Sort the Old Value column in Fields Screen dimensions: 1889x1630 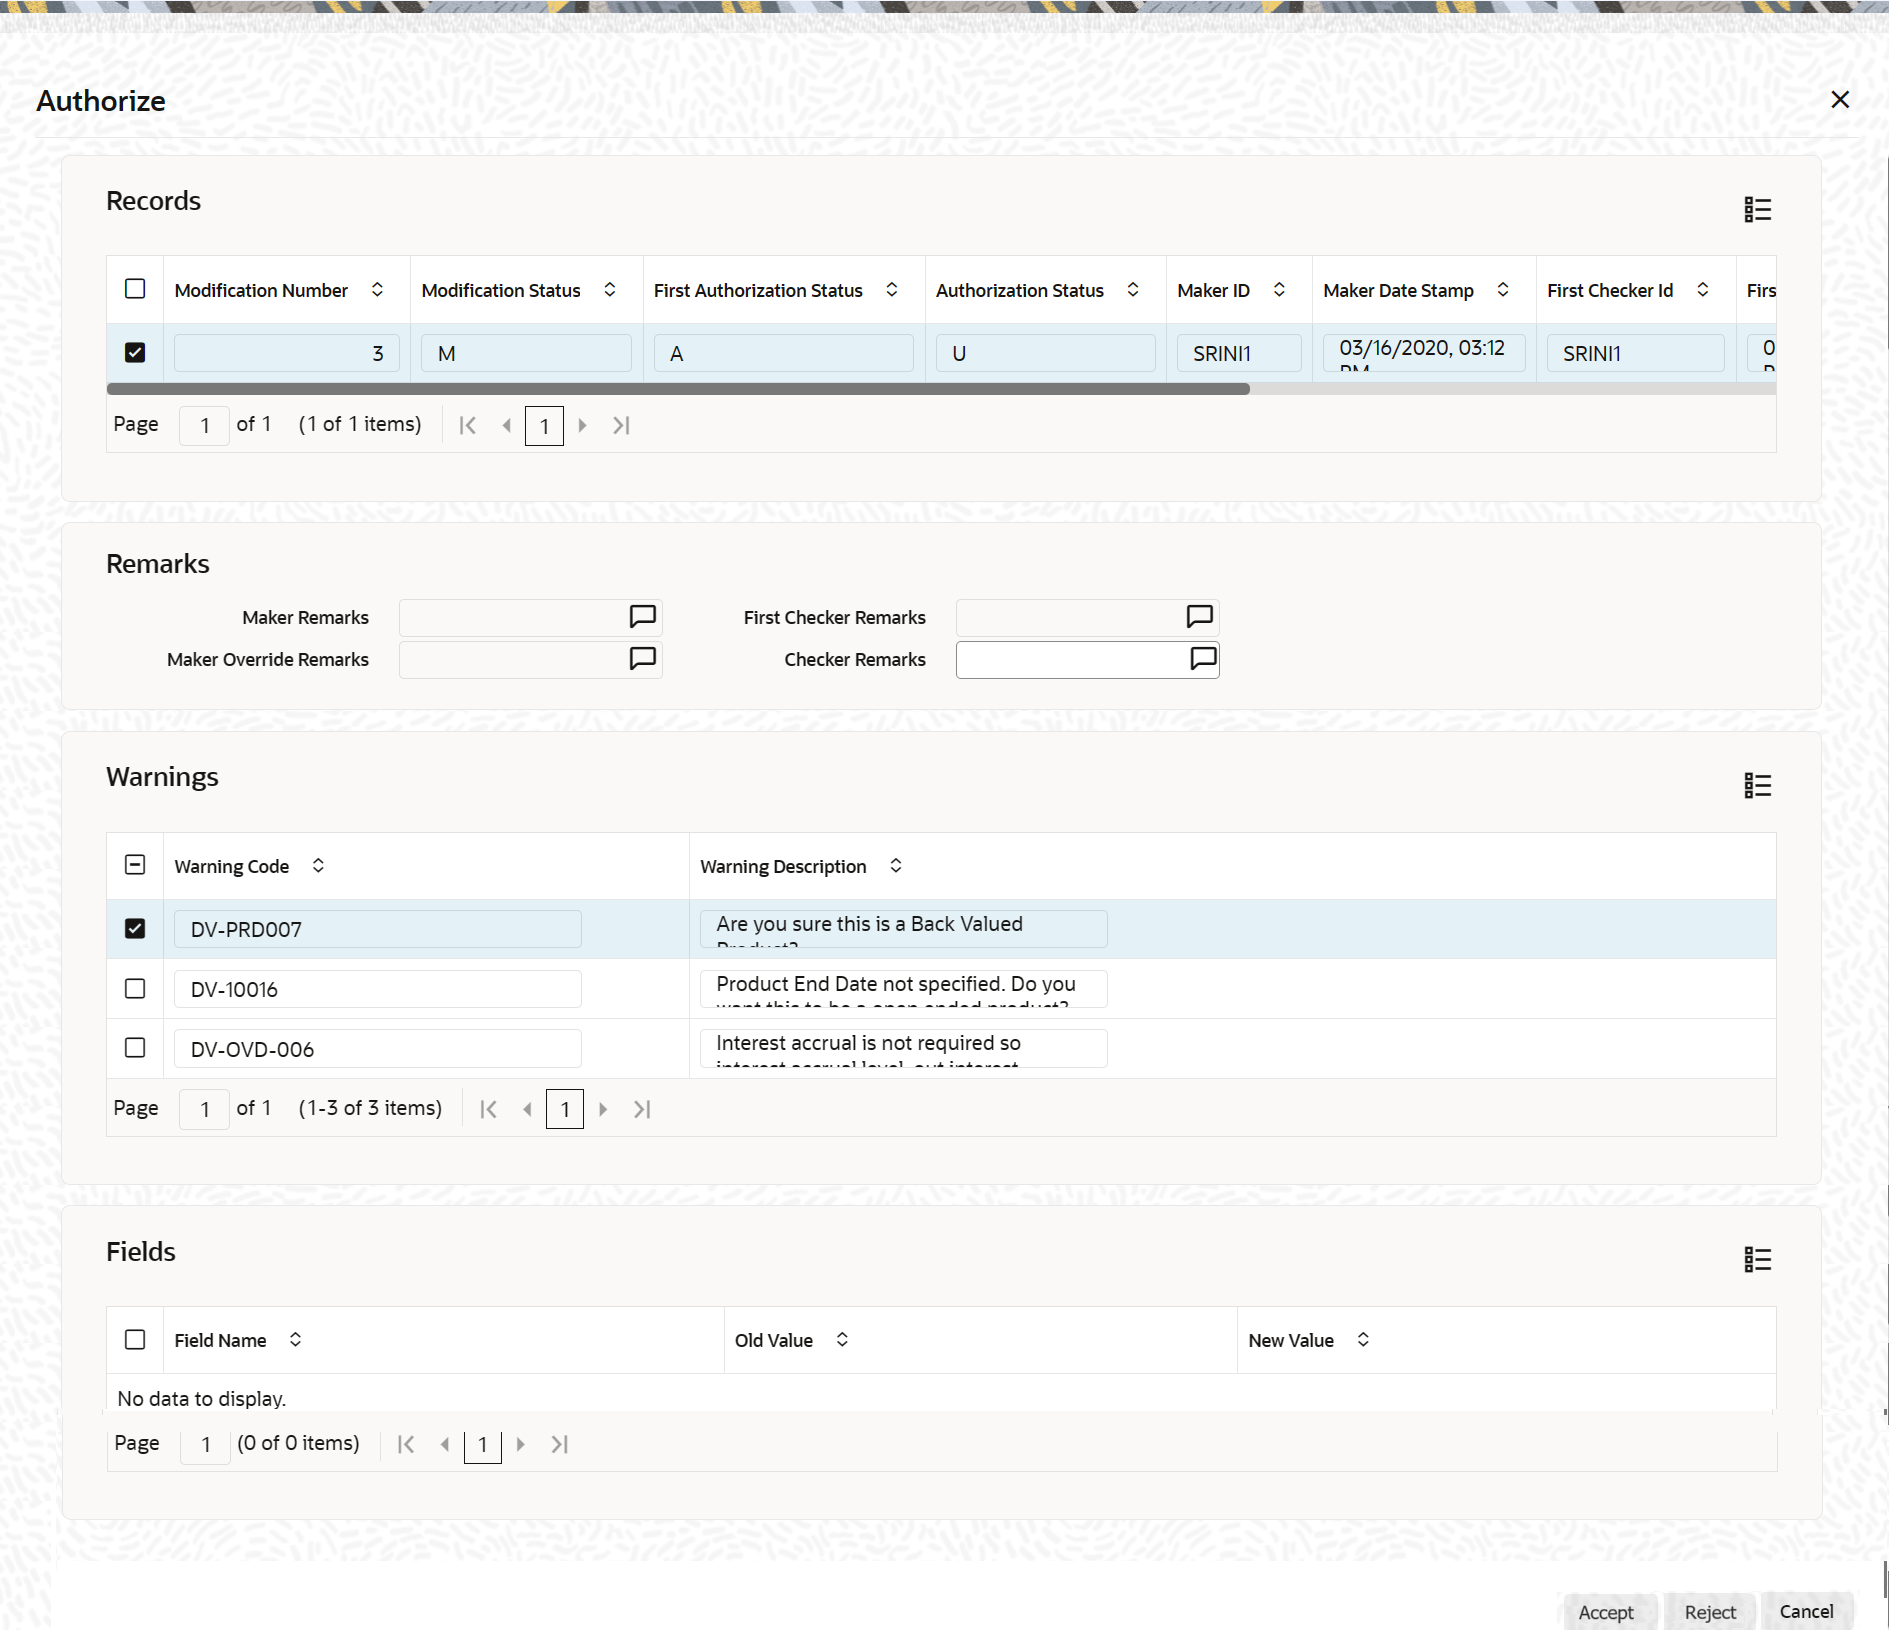[841, 1340]
